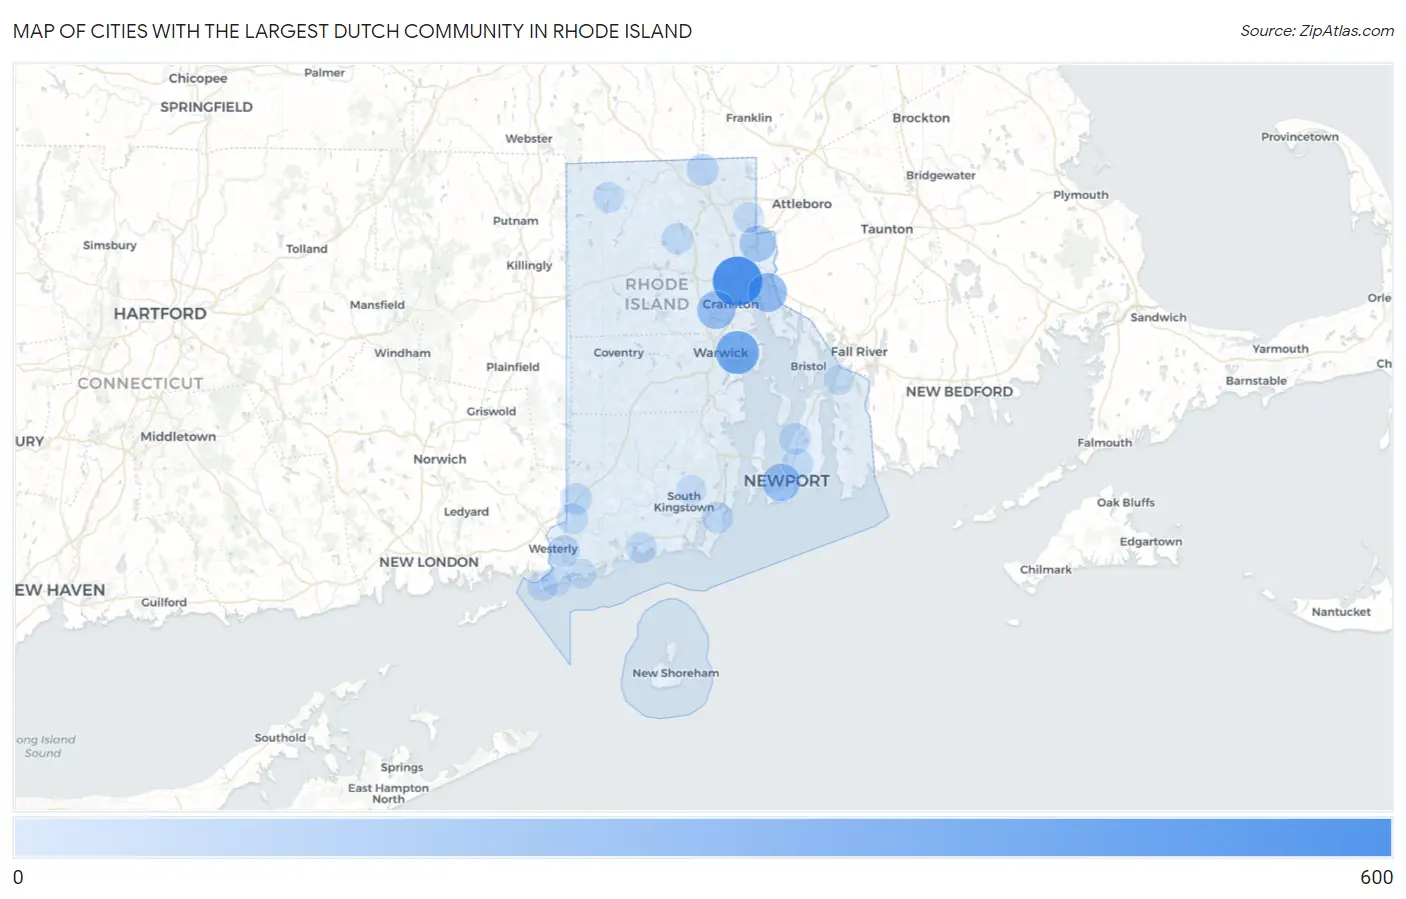This screenshot has height=899, width=1406.
Task: Click the legend minimum value 0
Action: click(18, 877)
